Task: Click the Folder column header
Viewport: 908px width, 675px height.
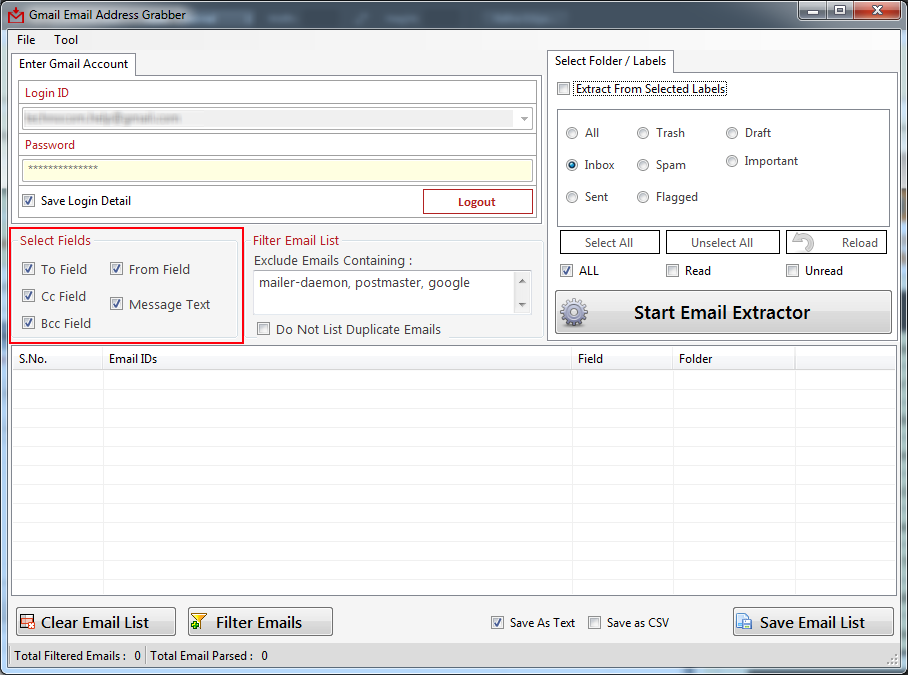Action: click(734, 359)
